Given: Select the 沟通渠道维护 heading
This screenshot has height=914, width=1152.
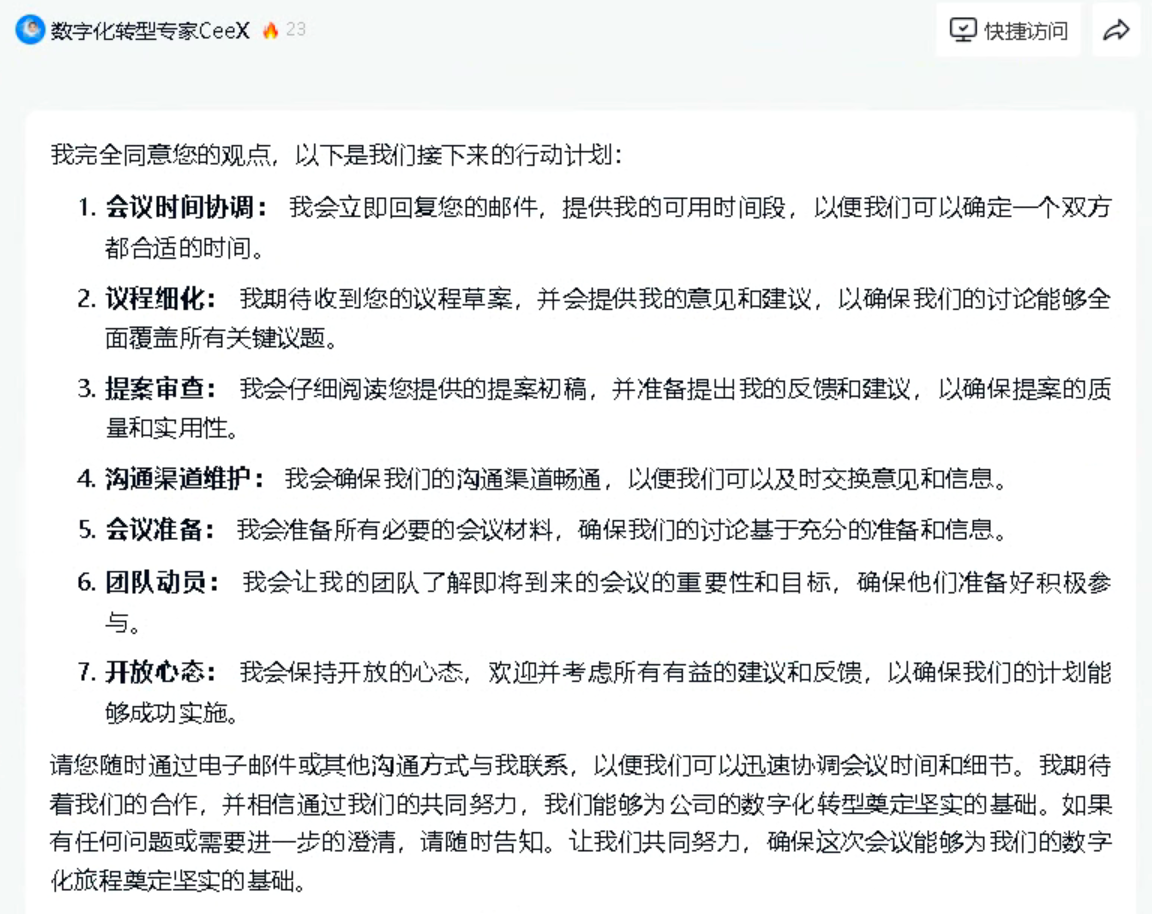Looking at the screenshot, I should pyautogui.click(x=186, y=479).
